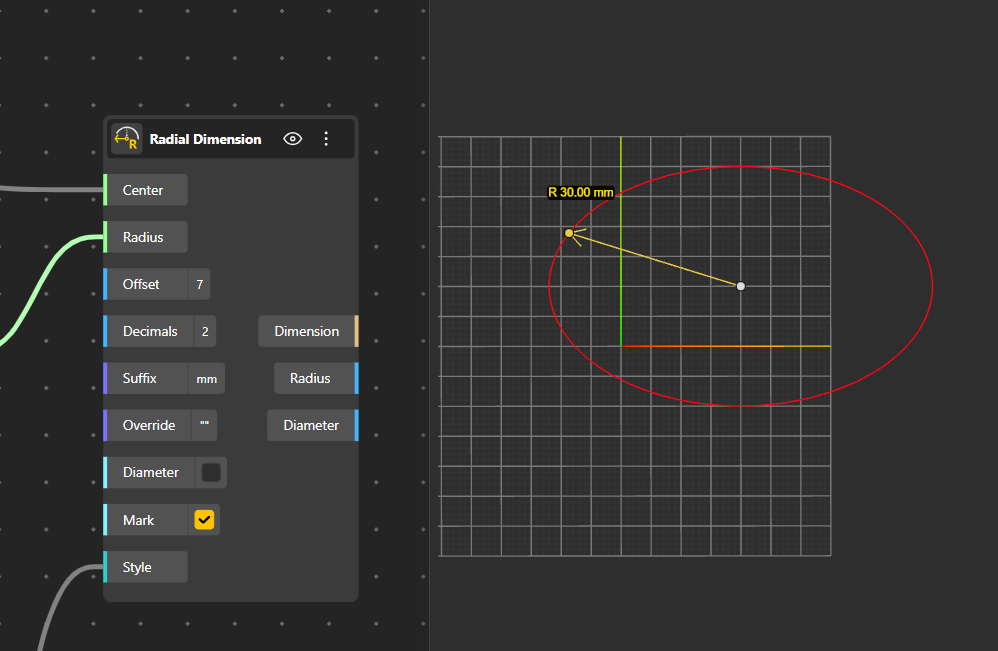Click the Override text field
The width and height of the screenshot is (998, 651).
(204, 425)
